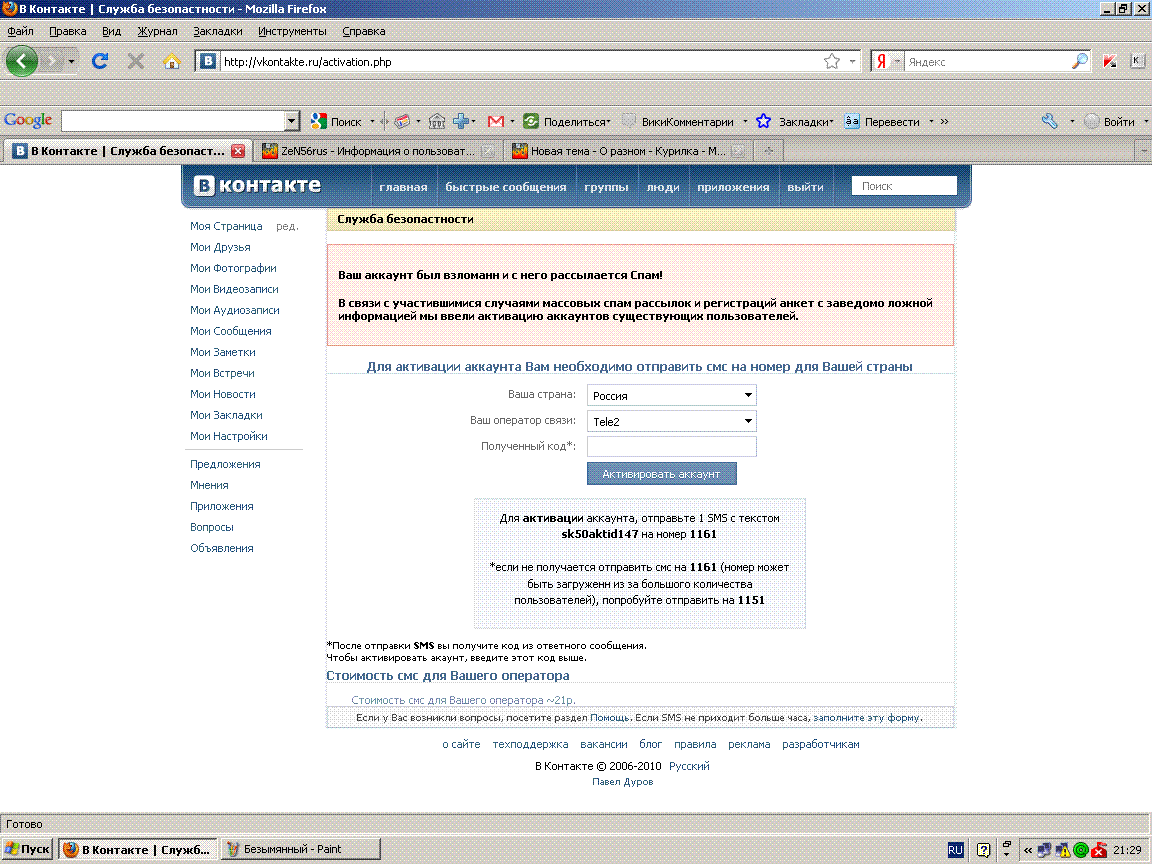This screenshot has width=1152, height=864.
Task: Click the Google toolbar bank building icon
Action: 437,122
